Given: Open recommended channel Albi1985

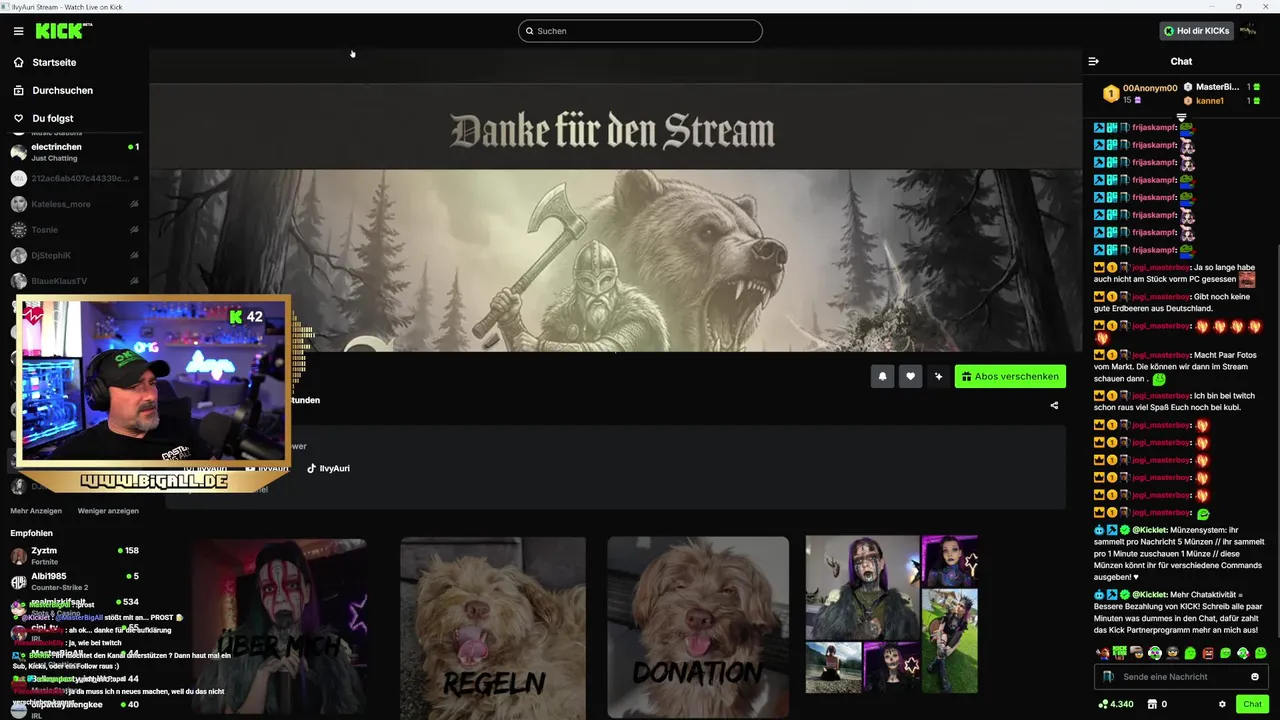Looking at the screenshot, I should [x=74, y=581].
